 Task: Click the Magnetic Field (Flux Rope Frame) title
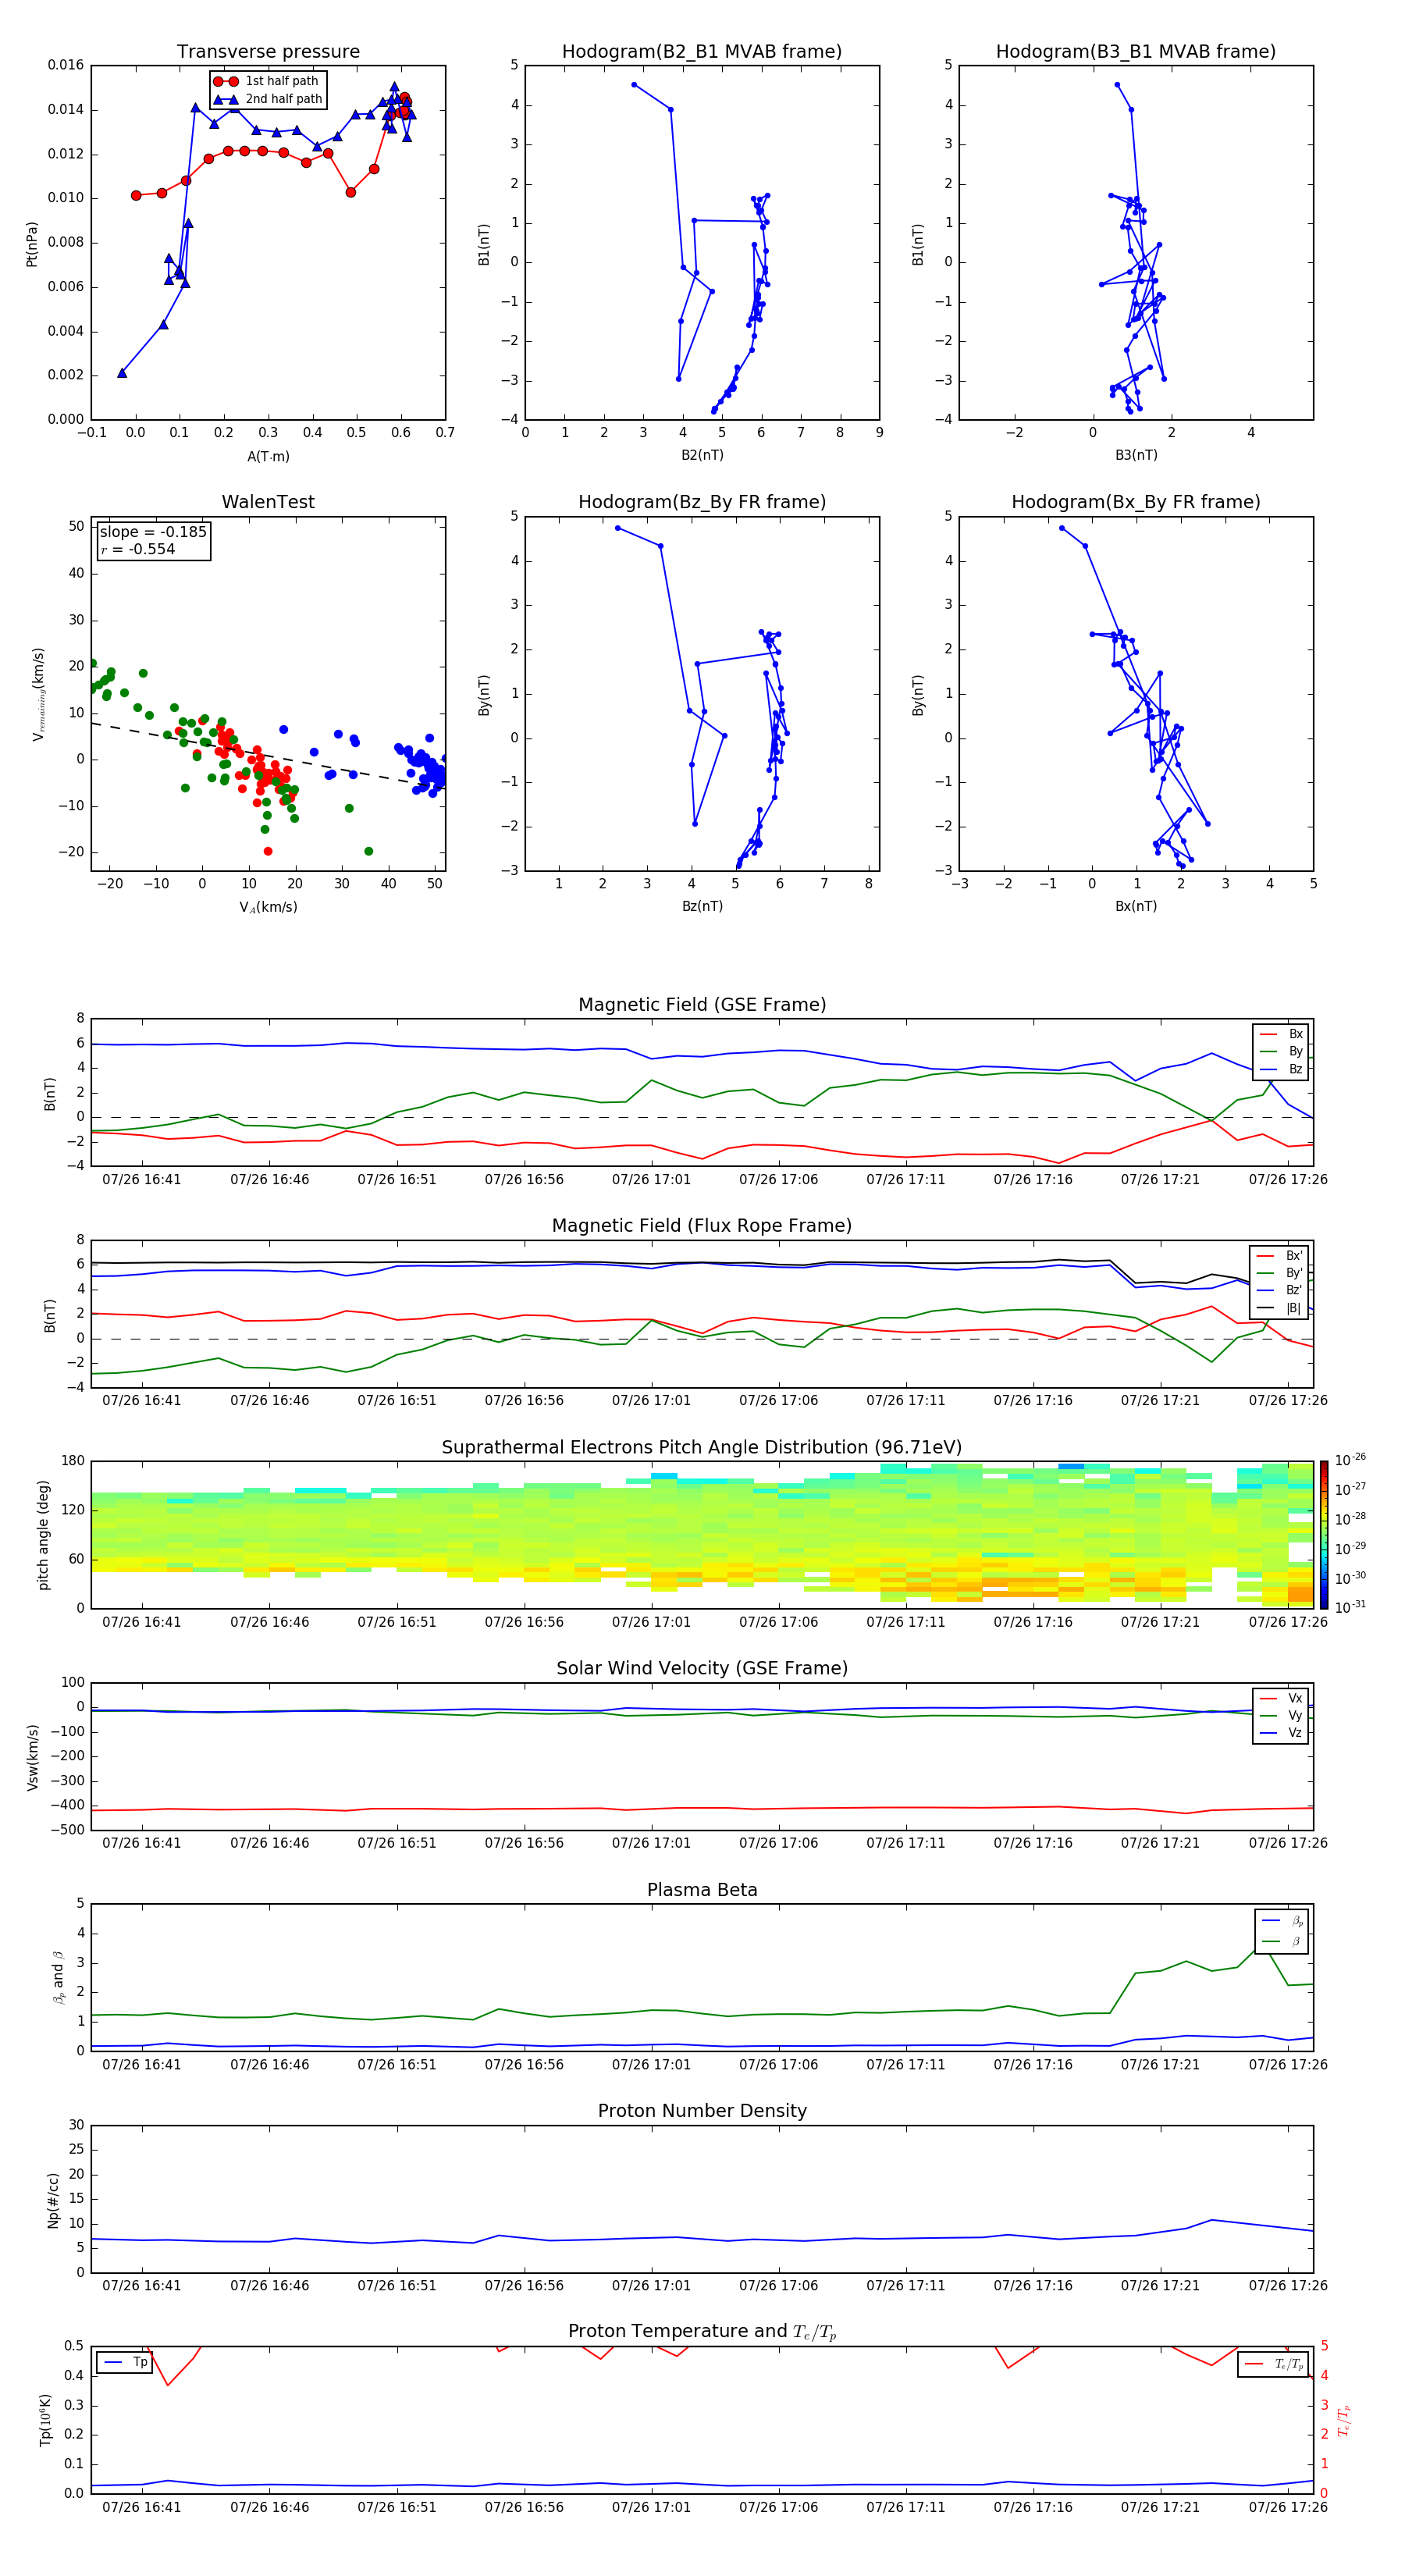point(702,1226)
